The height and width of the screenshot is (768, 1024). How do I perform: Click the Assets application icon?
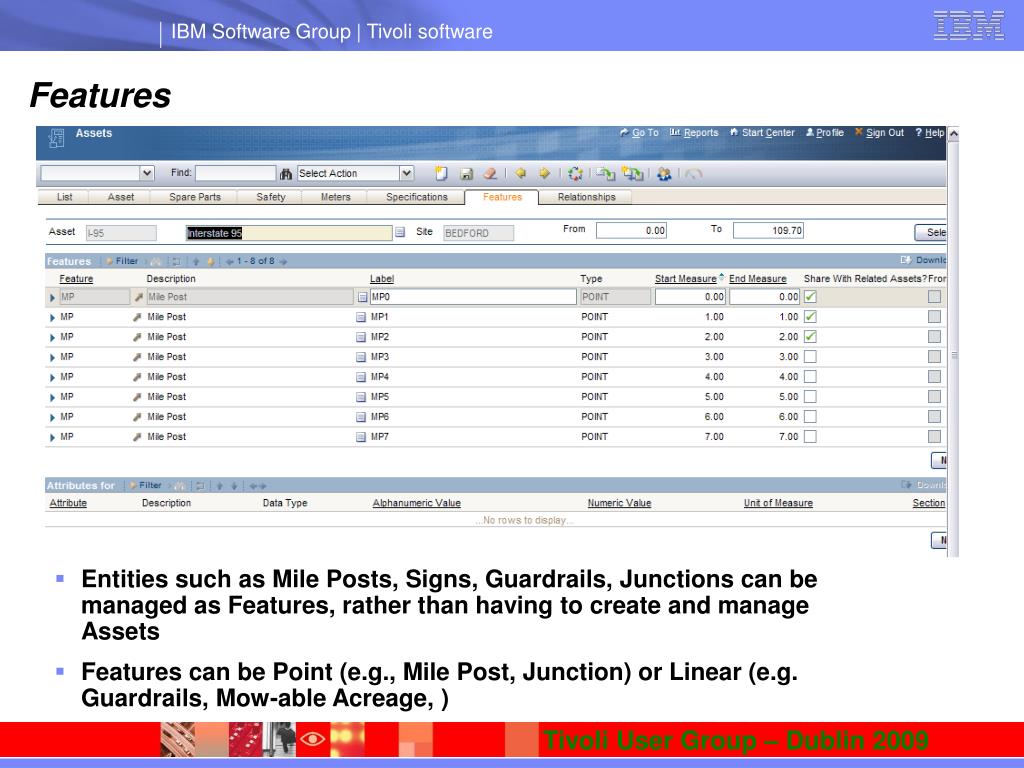click(56, 138)
